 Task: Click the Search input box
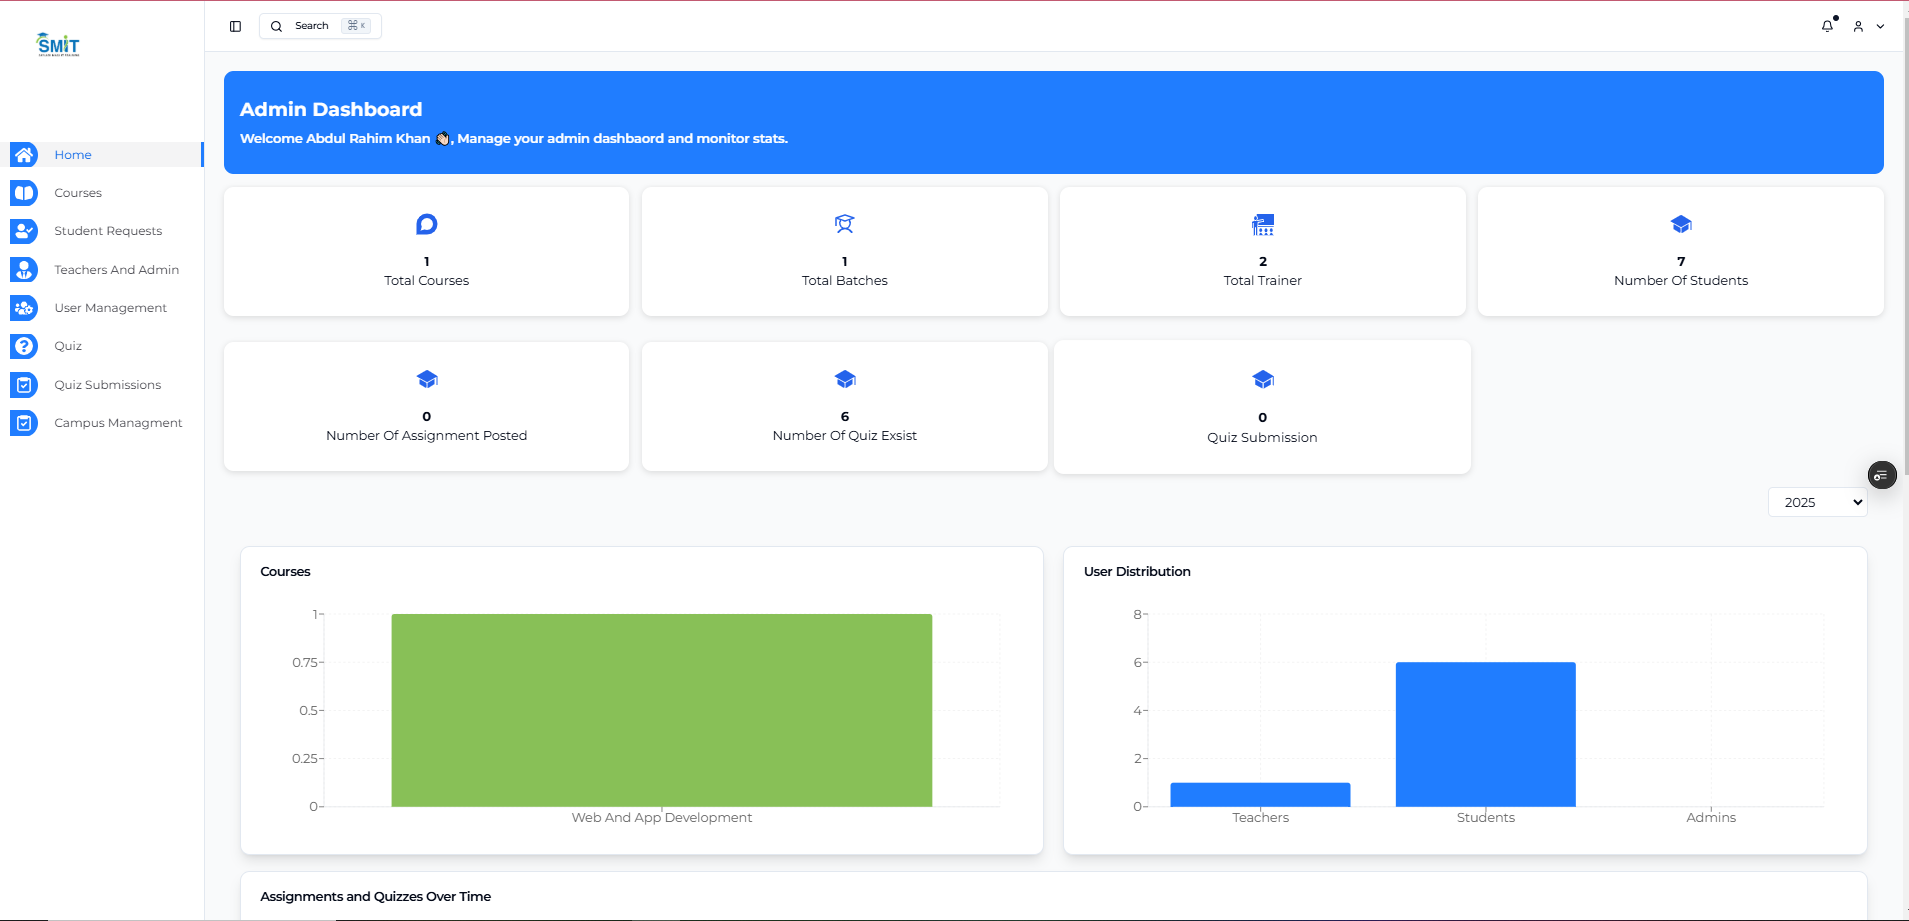point(320,26)
